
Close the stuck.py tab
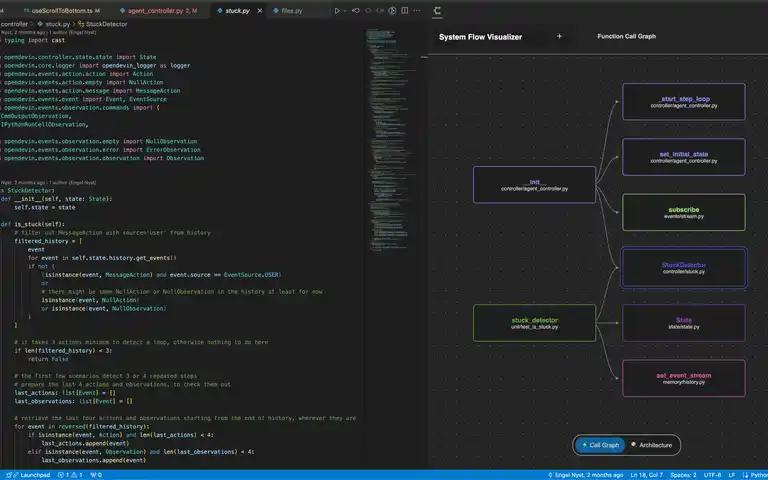[260, 10]
